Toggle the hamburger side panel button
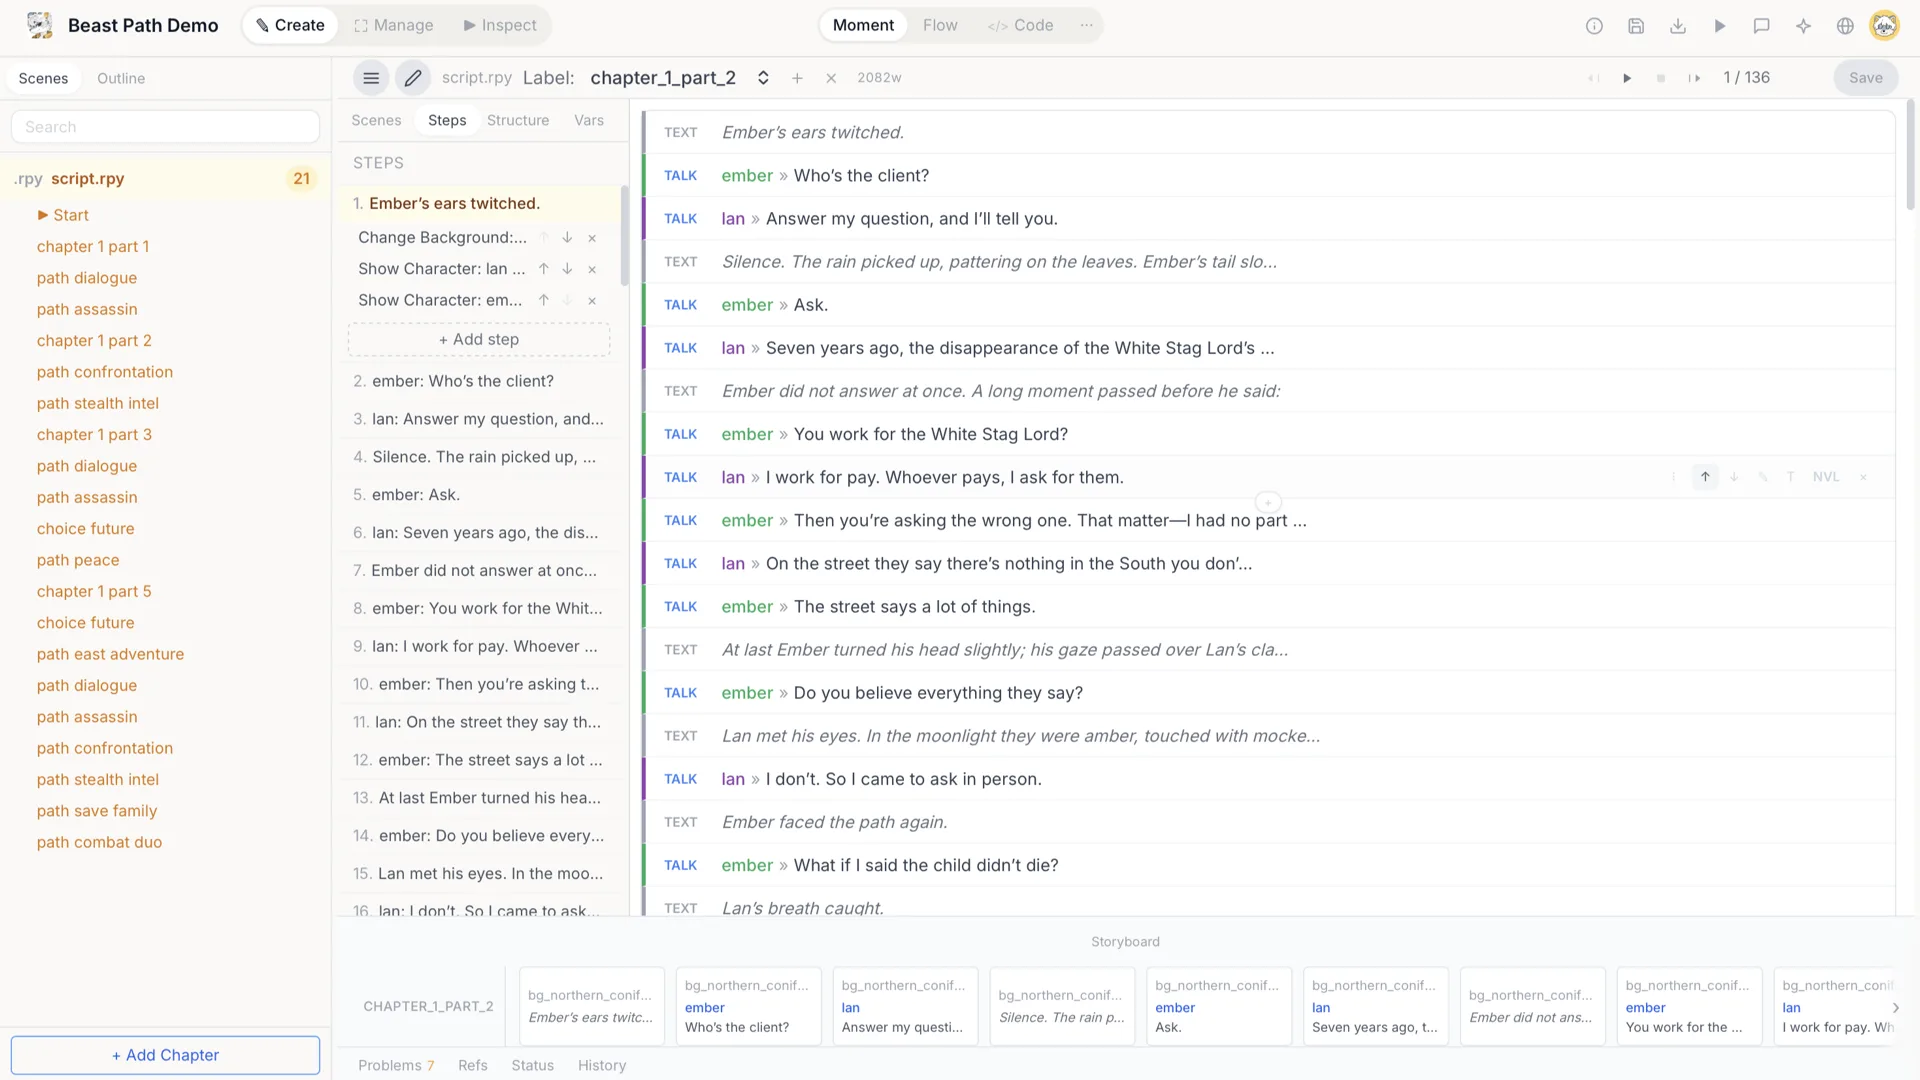1920x1080 pixels. pos(371,78)
